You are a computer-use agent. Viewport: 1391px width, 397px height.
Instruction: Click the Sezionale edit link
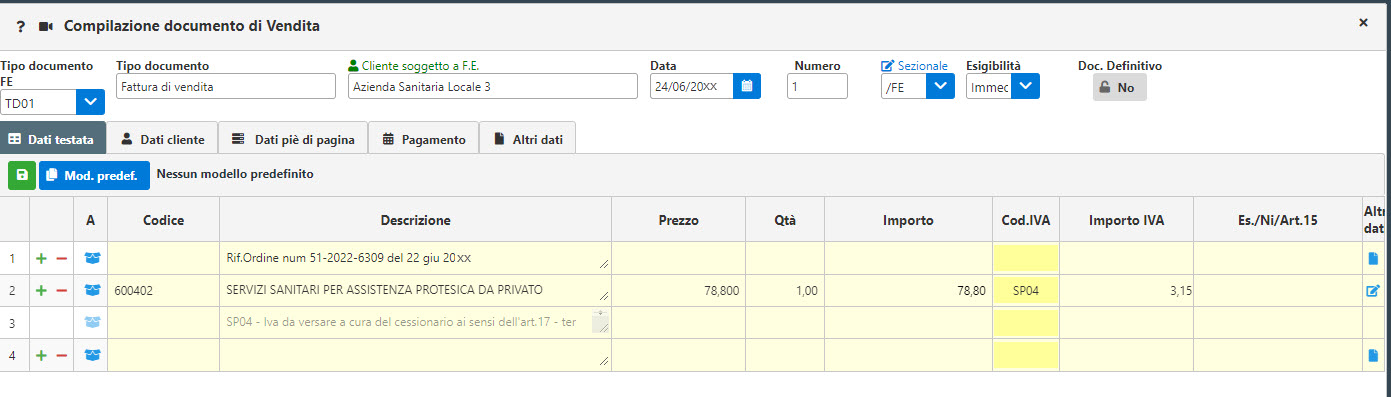pyautogui.click(x=914, y=66)
